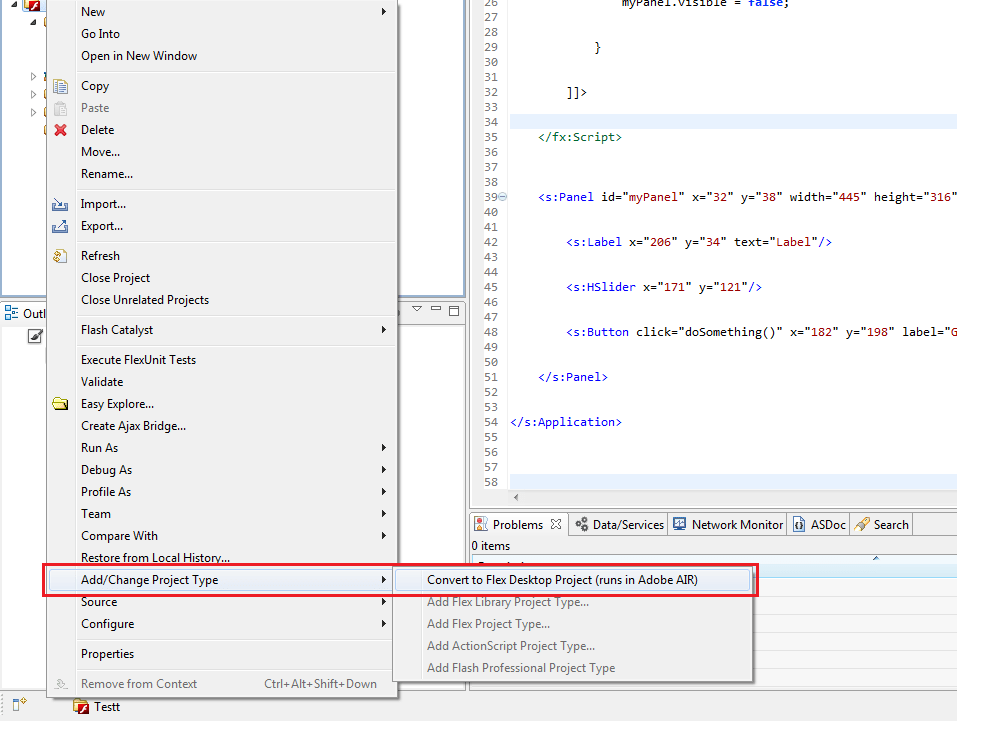Click the ASDoc panel icon
The width and height of the screenshot is (986, 750).
pyautogui.click(x=797, y=523)
